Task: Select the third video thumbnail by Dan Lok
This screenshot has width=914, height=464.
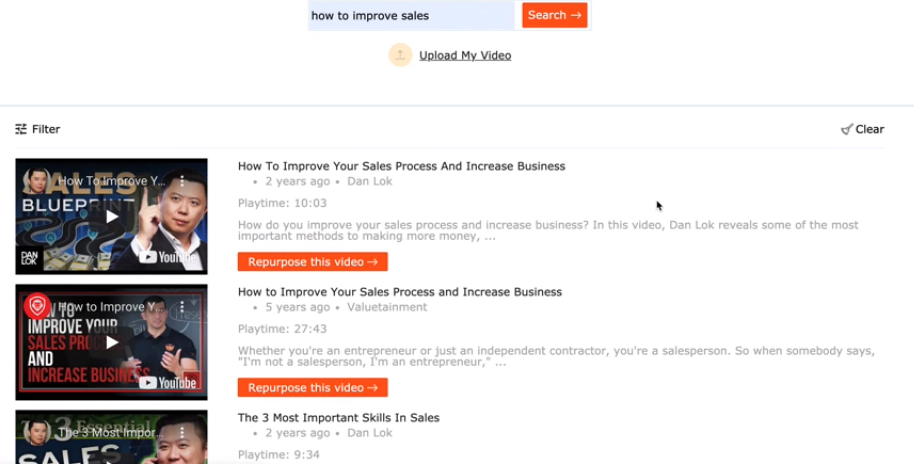Action: (111, 437)
